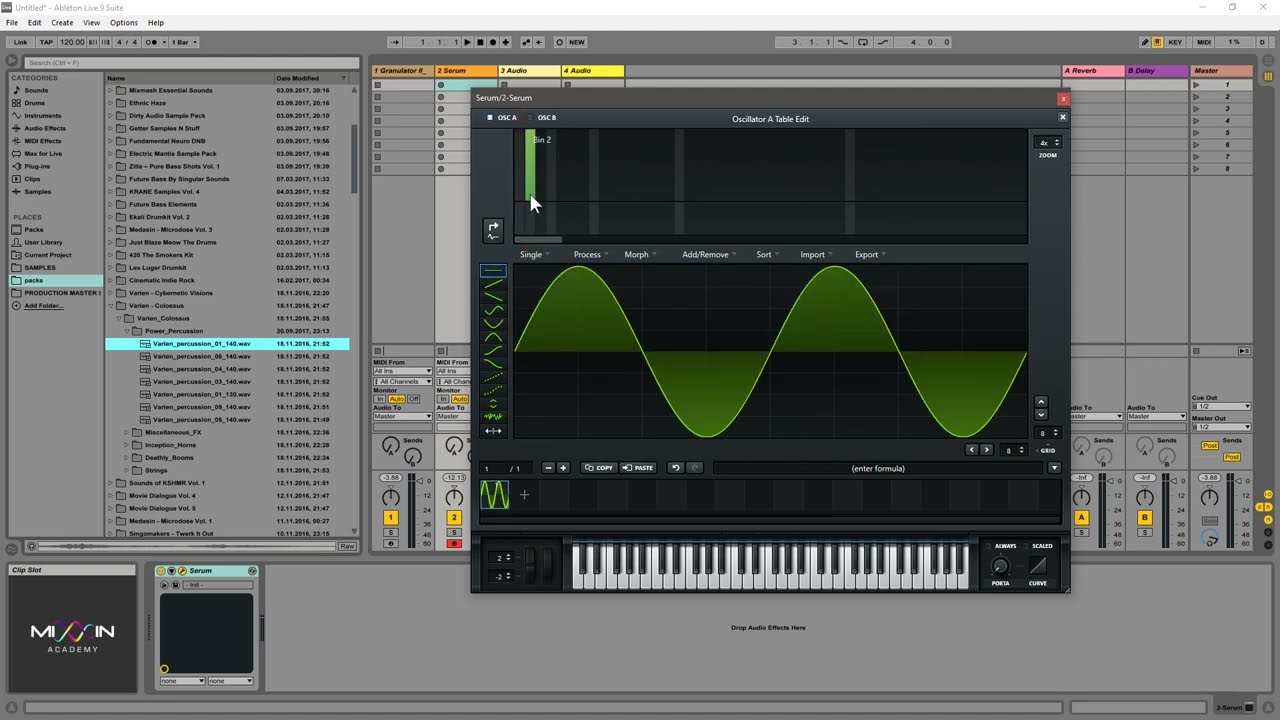Open the Import dropdown menu

coord(816,254)
